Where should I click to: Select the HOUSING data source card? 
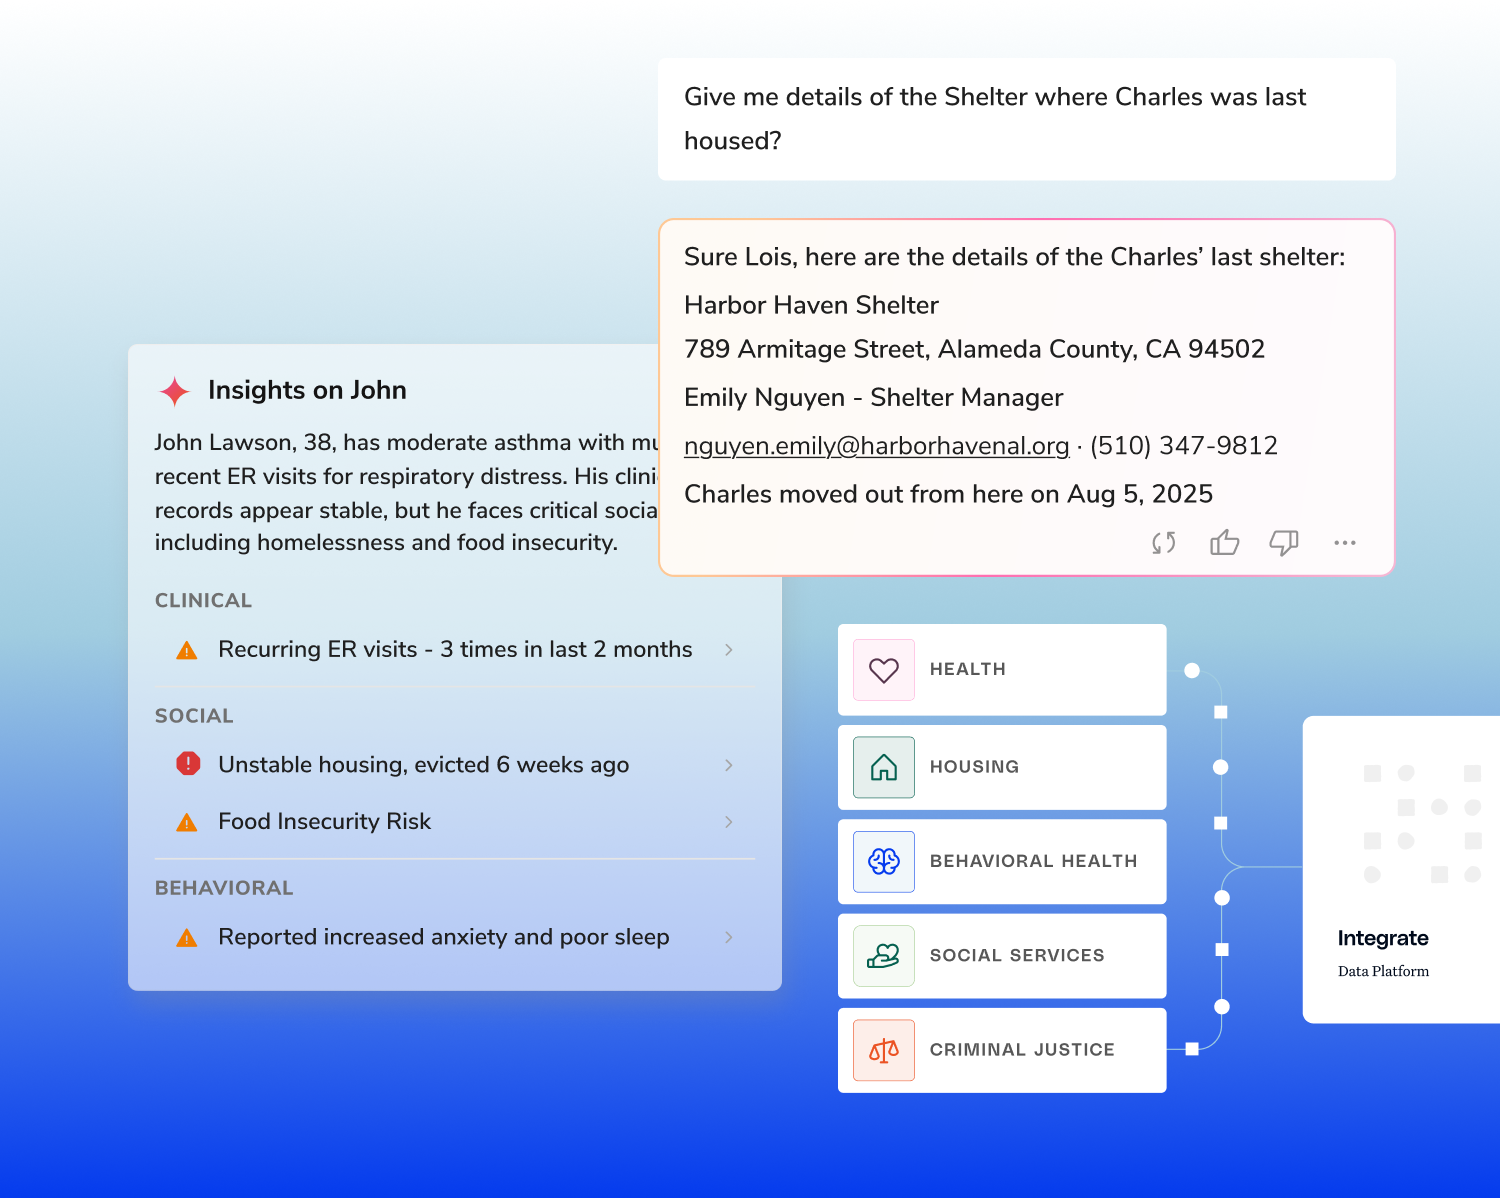coord(1002,767)
